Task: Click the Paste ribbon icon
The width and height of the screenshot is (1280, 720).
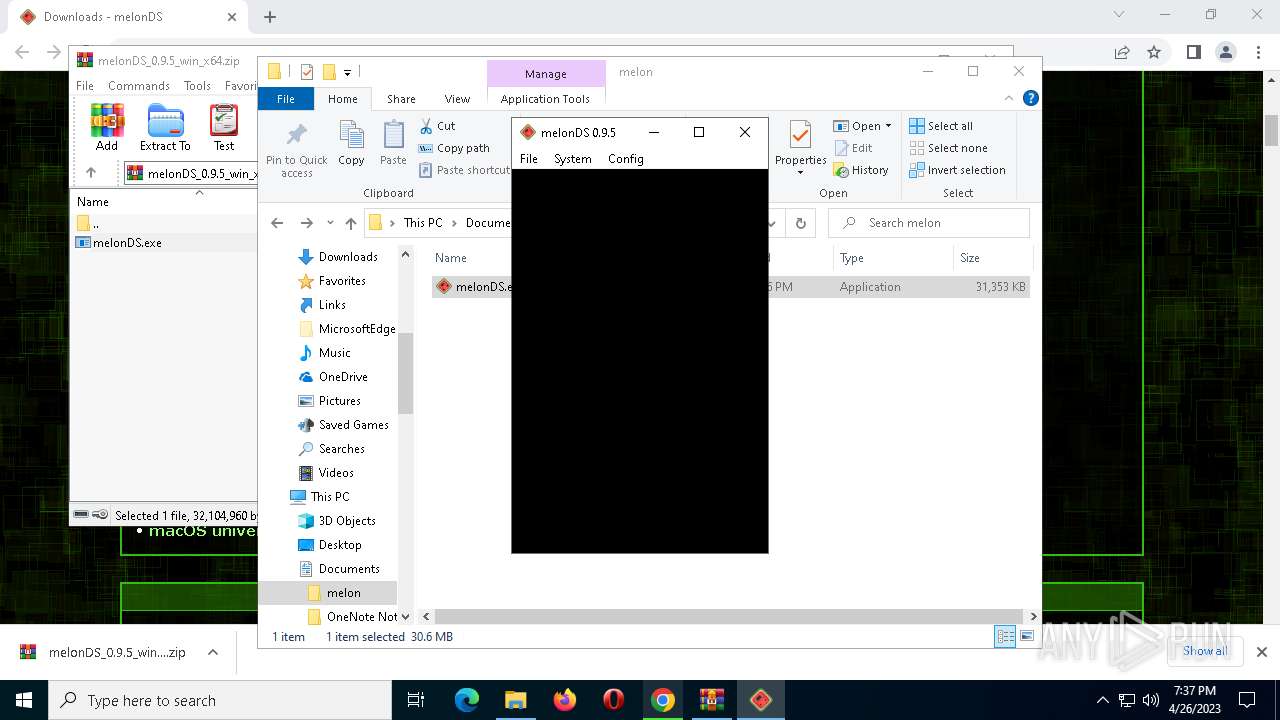Action: (x=393, y=143)
